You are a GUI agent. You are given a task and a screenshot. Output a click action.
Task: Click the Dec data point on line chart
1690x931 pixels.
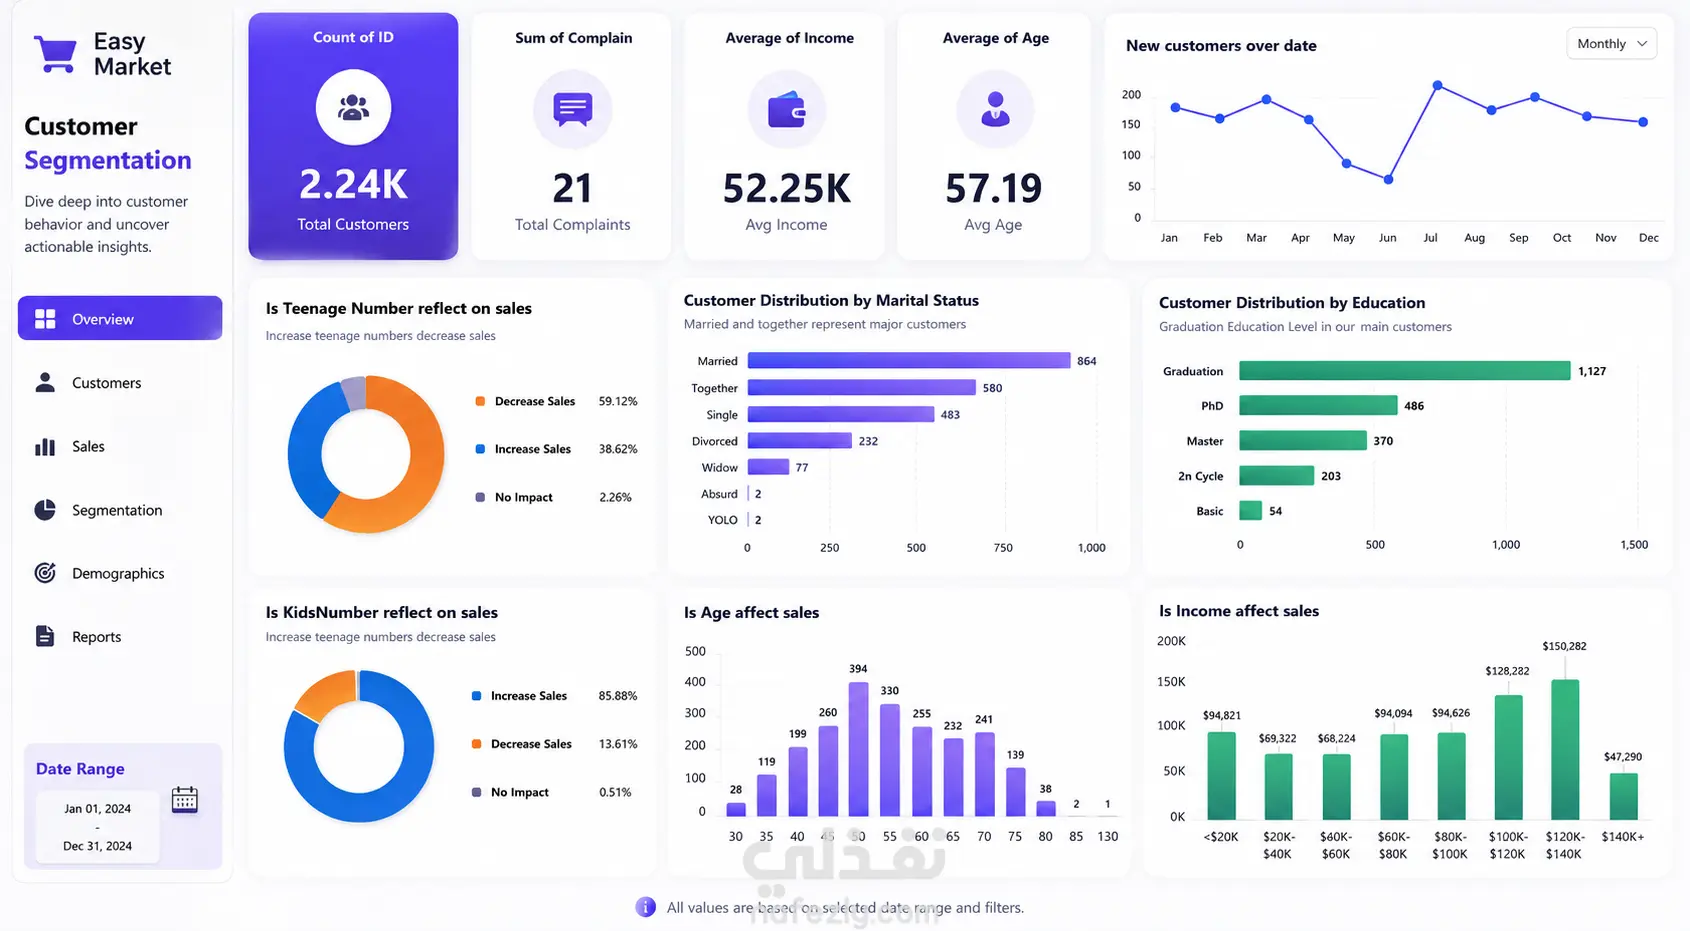pyautogui.click(x=1643, y=122)
